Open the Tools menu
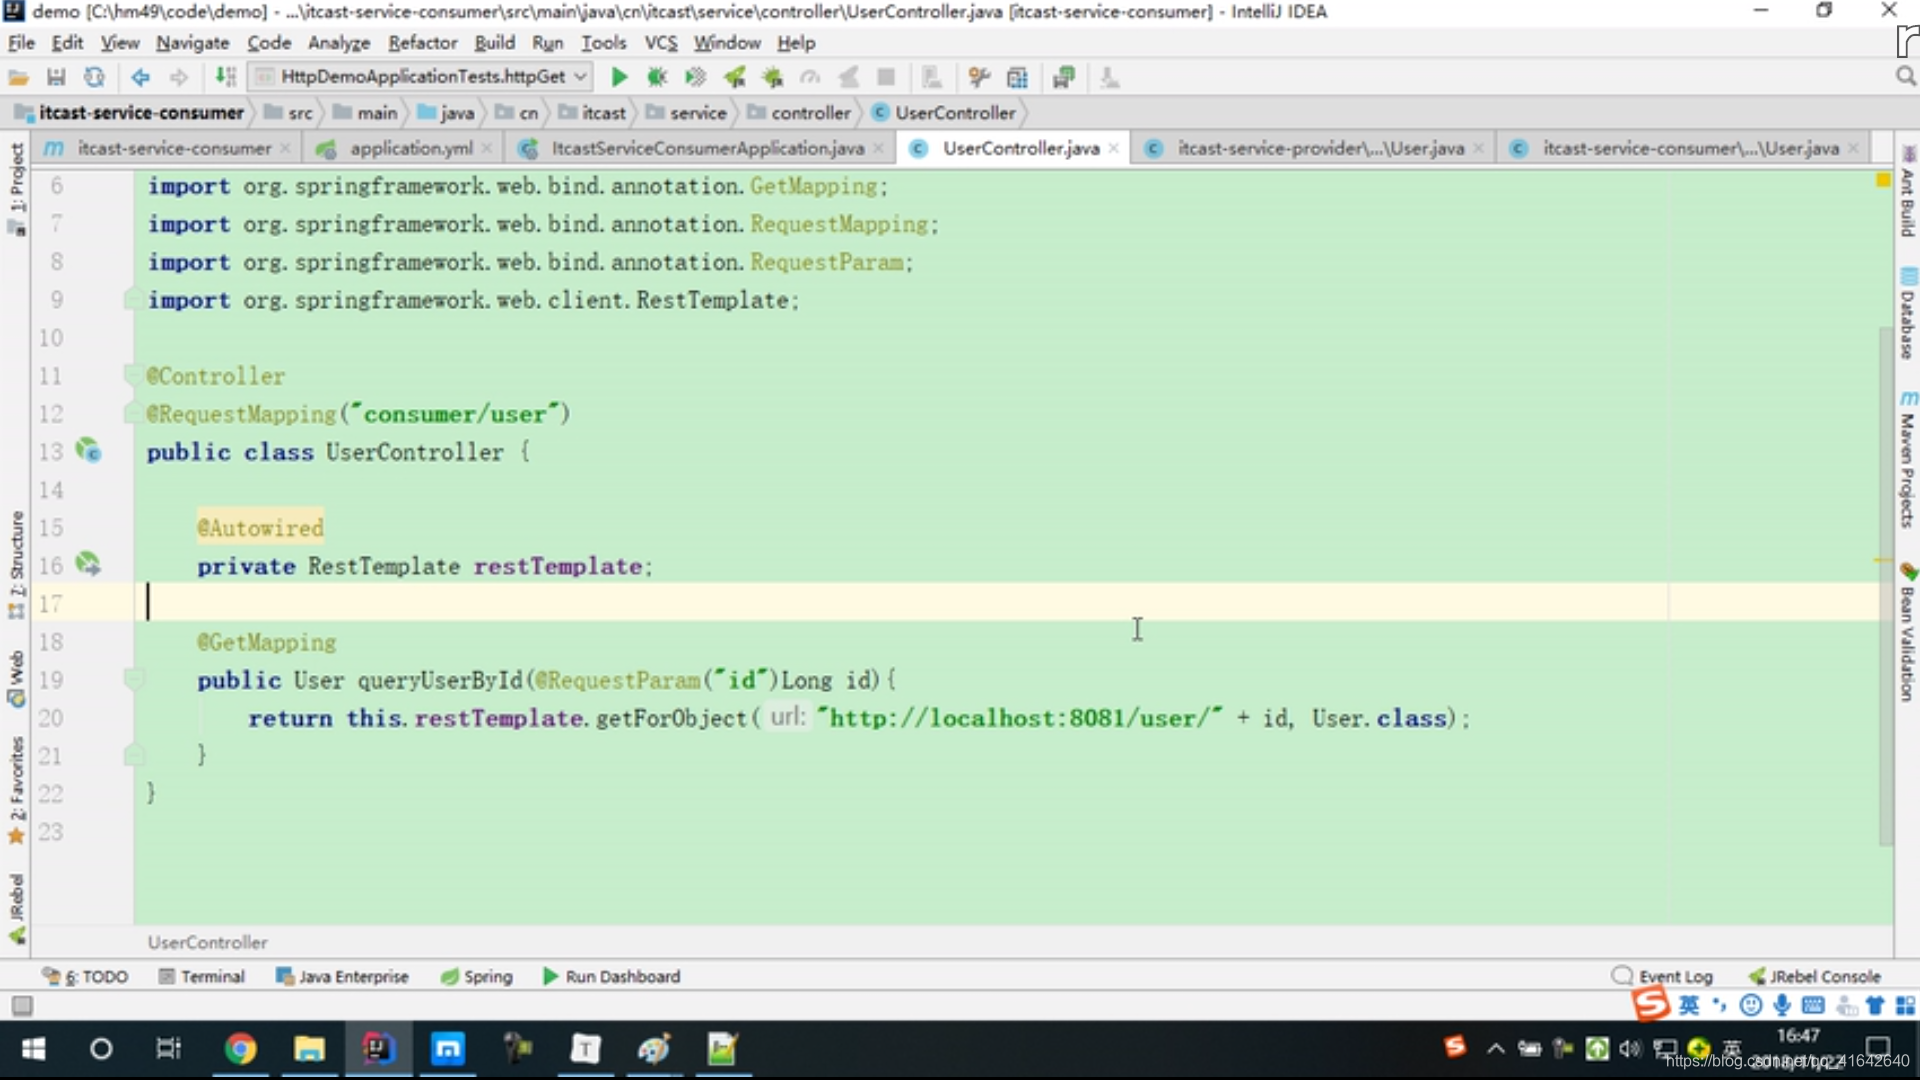 [x=603, y=43]
